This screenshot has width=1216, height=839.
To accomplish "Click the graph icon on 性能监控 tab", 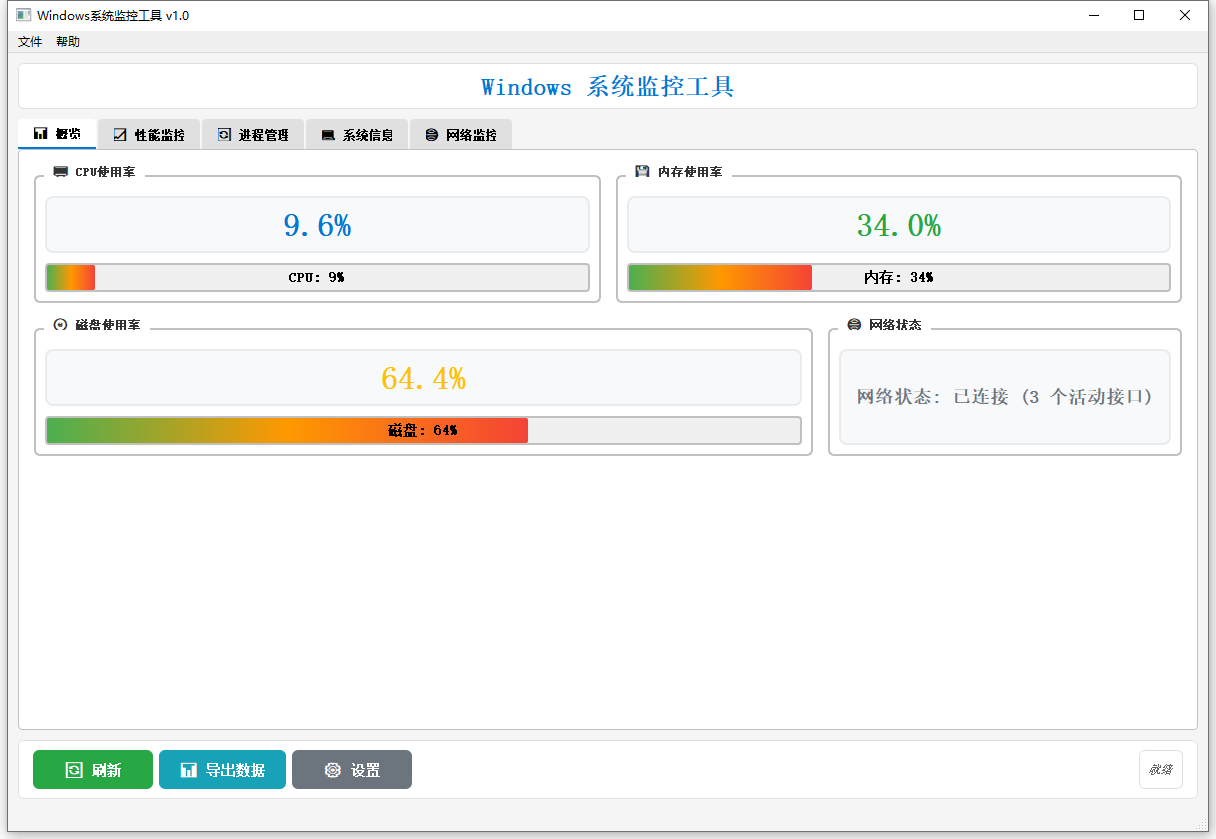I will (120, 135).
